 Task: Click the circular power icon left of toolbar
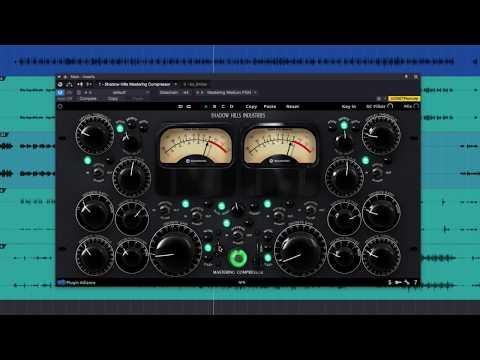(60, 107)
